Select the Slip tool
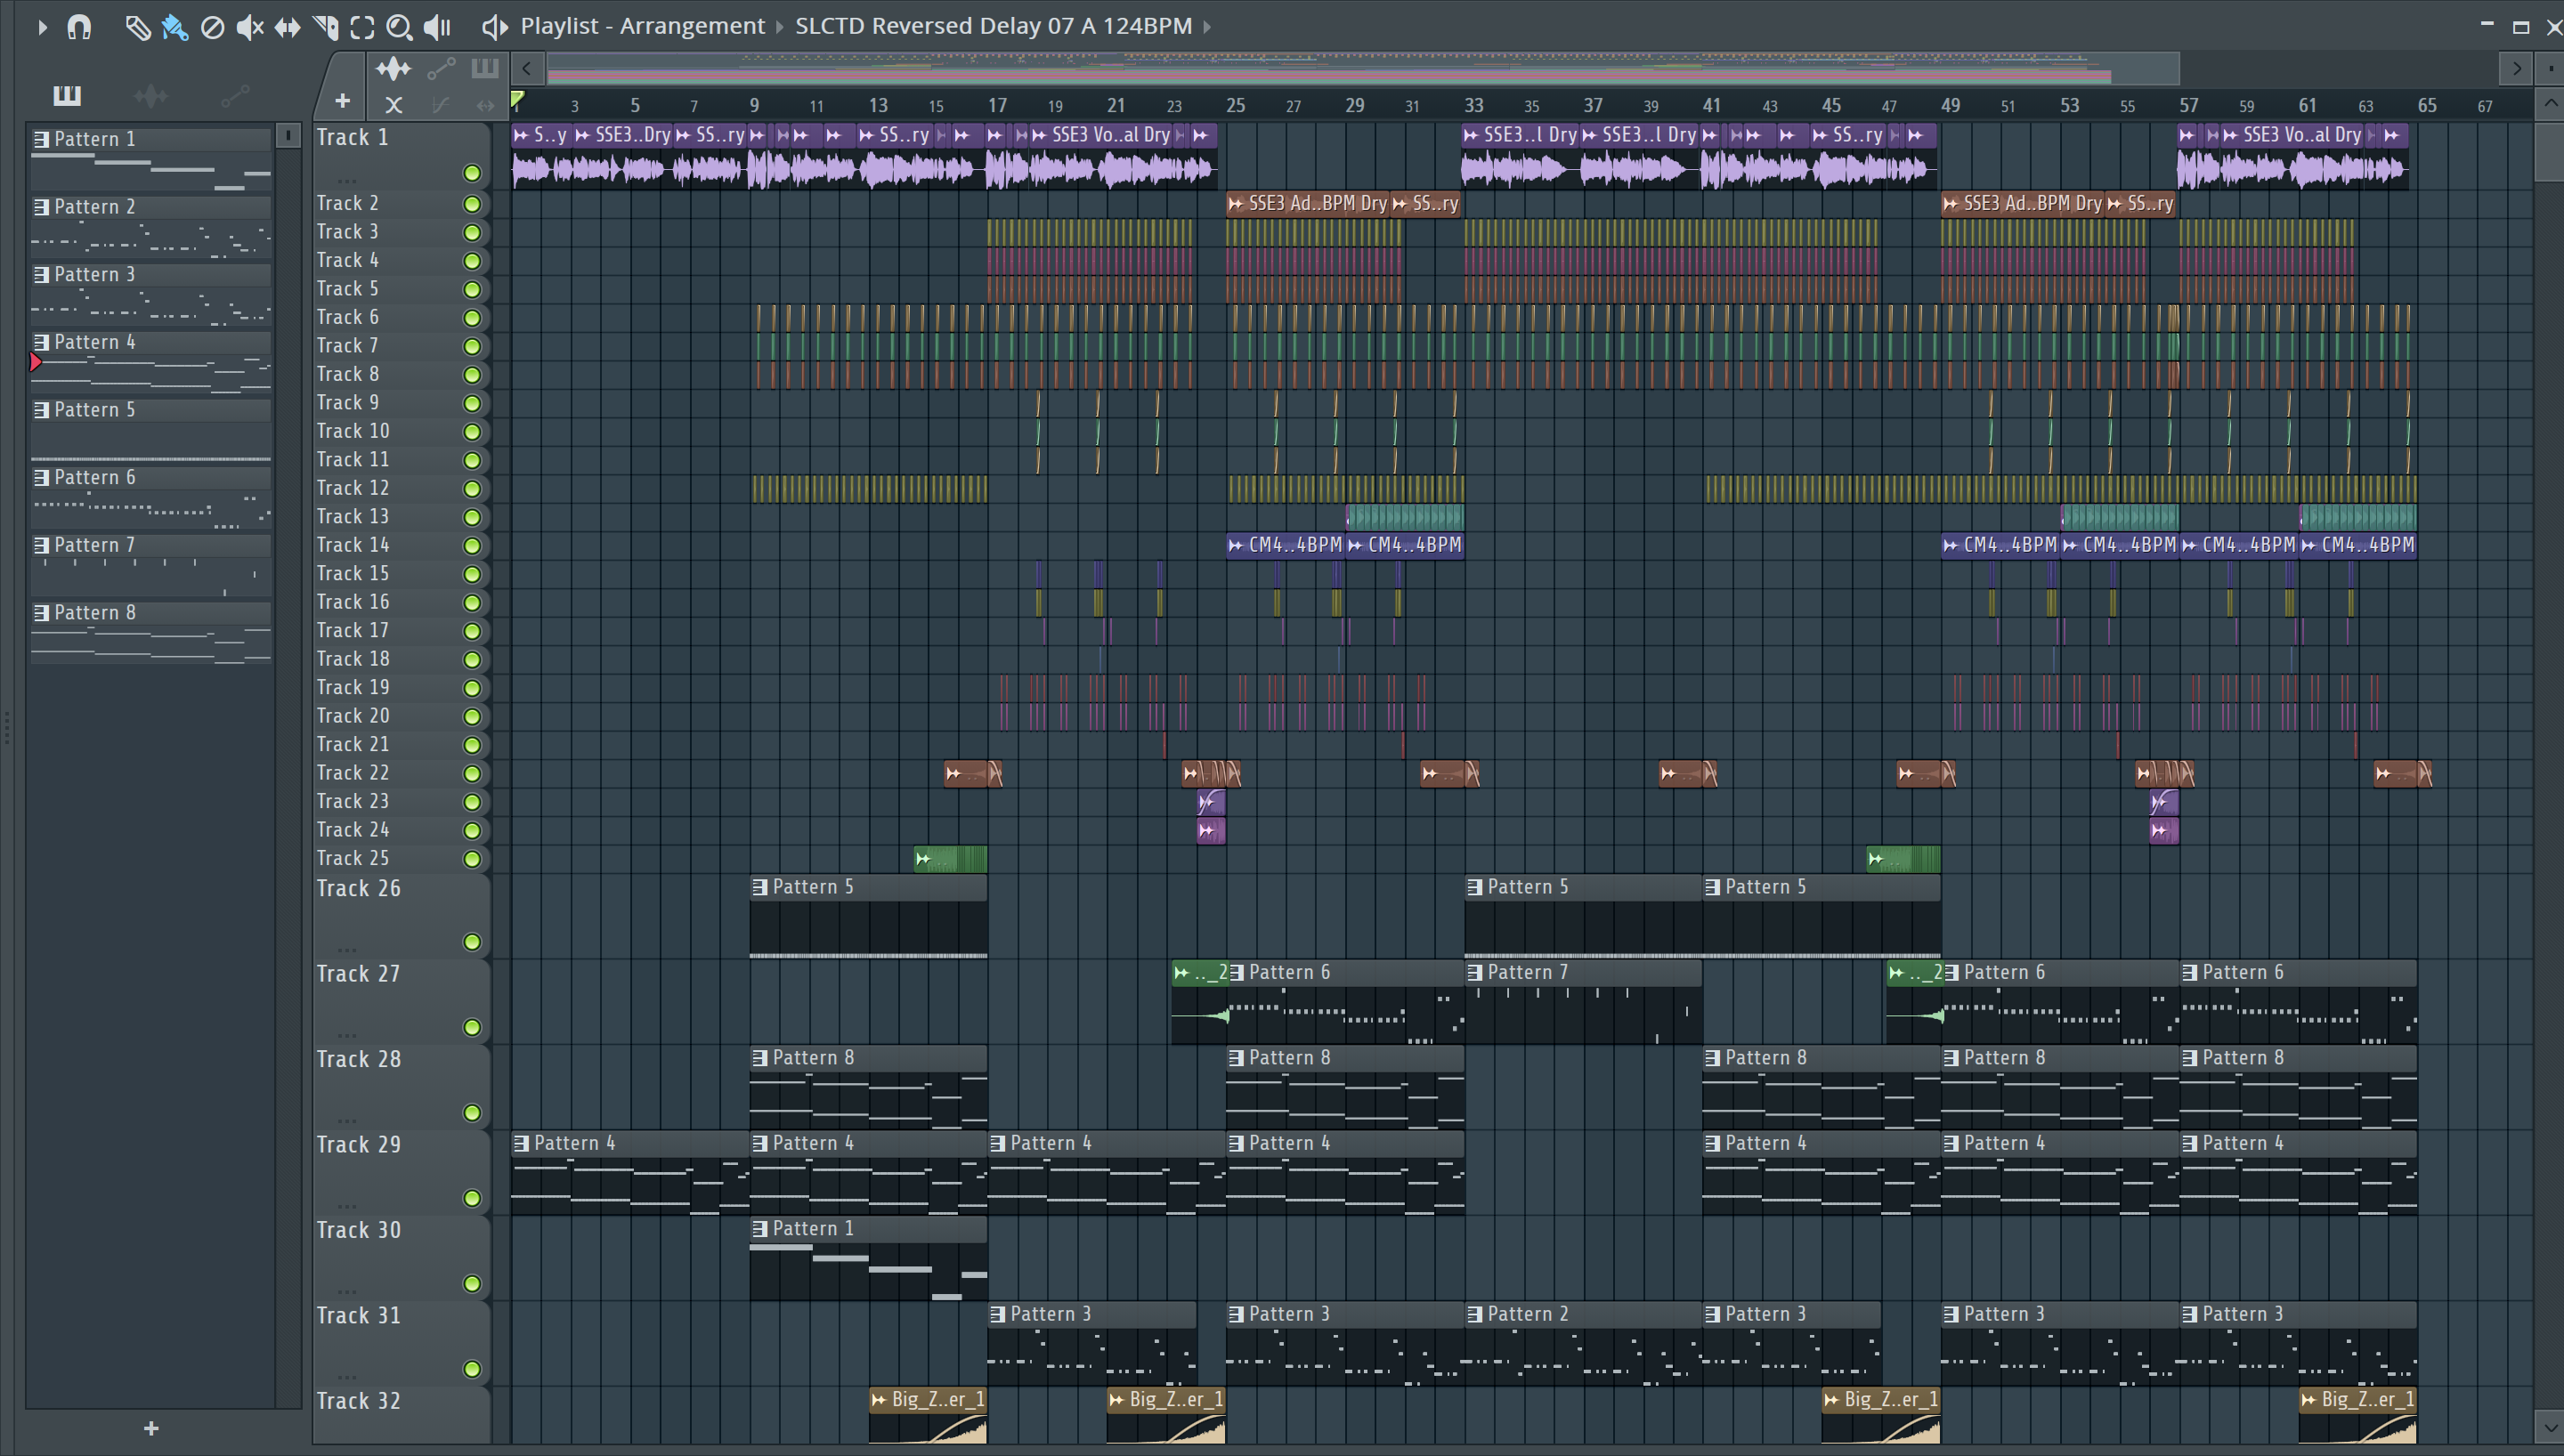This screenshot has width=2564, height=1456. pos(287,27)
